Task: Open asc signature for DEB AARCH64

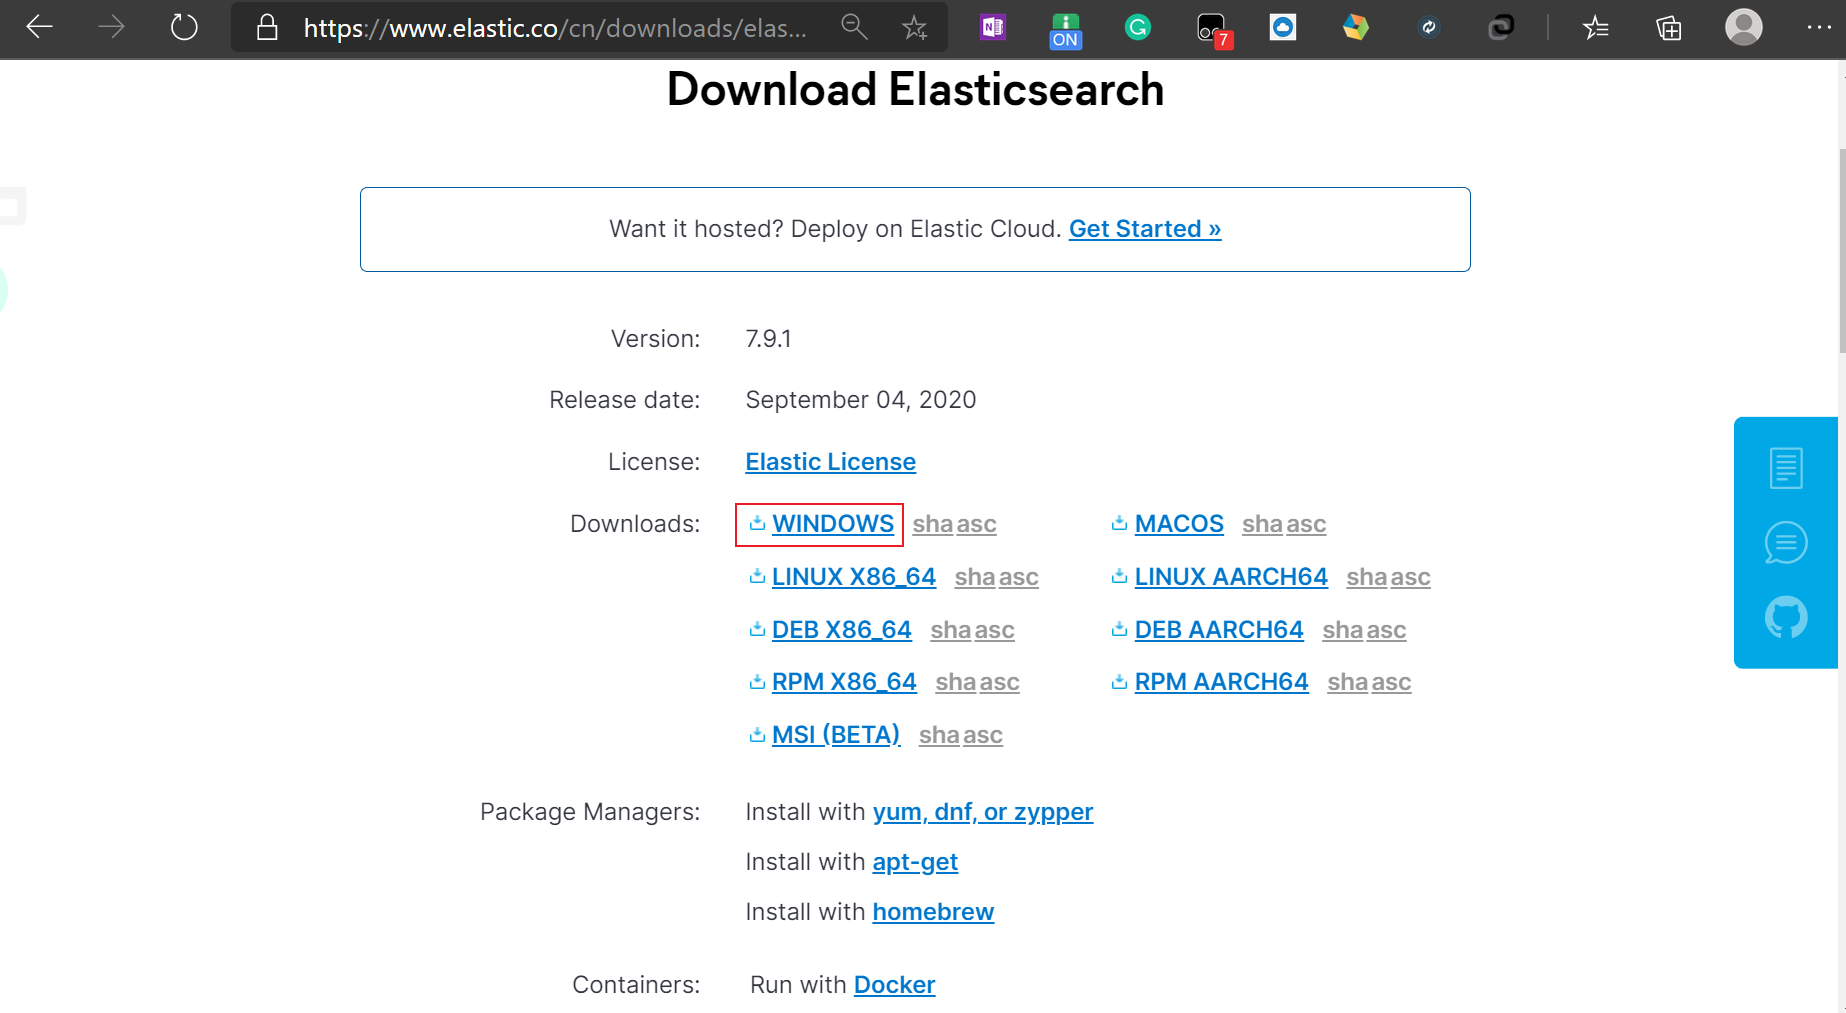Action: point(1386,630)
